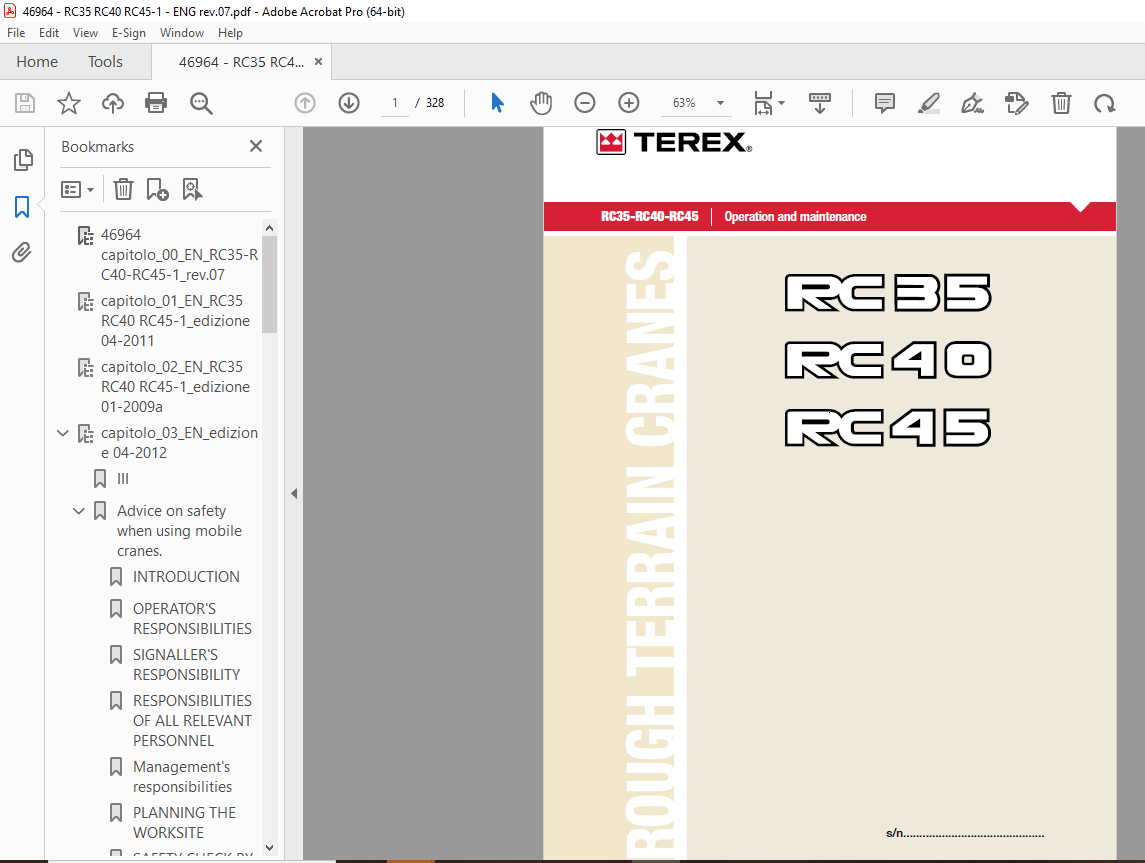Screen dimensions: 1145x863
Task: Open the File menu
Action: [16, 33]
